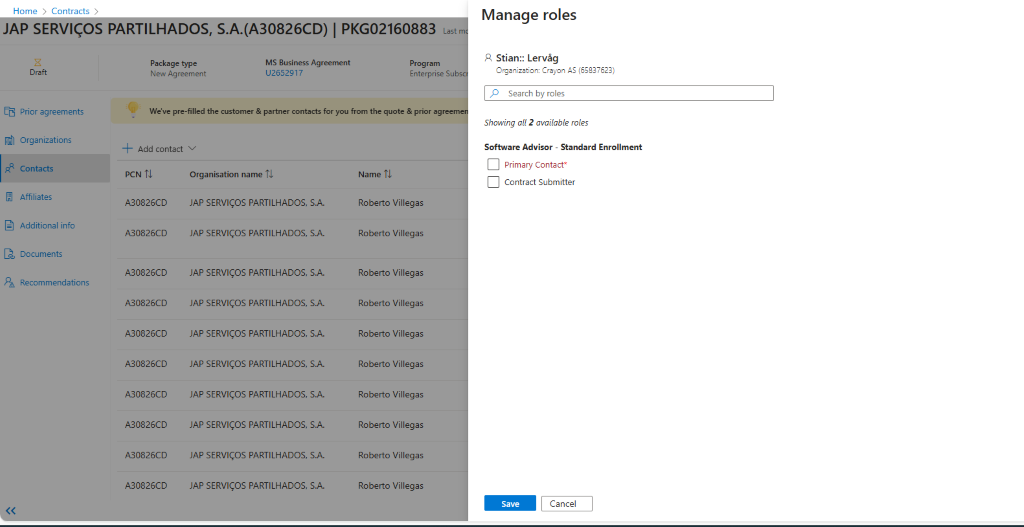Click the Organisation name column header
The height and width of the screenshot is (527, 1024).
226,174
